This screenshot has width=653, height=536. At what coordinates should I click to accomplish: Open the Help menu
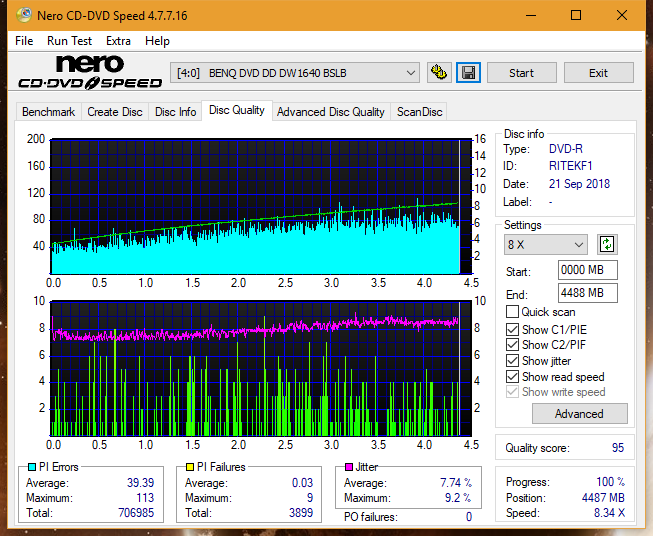click(x=157, y=41)
